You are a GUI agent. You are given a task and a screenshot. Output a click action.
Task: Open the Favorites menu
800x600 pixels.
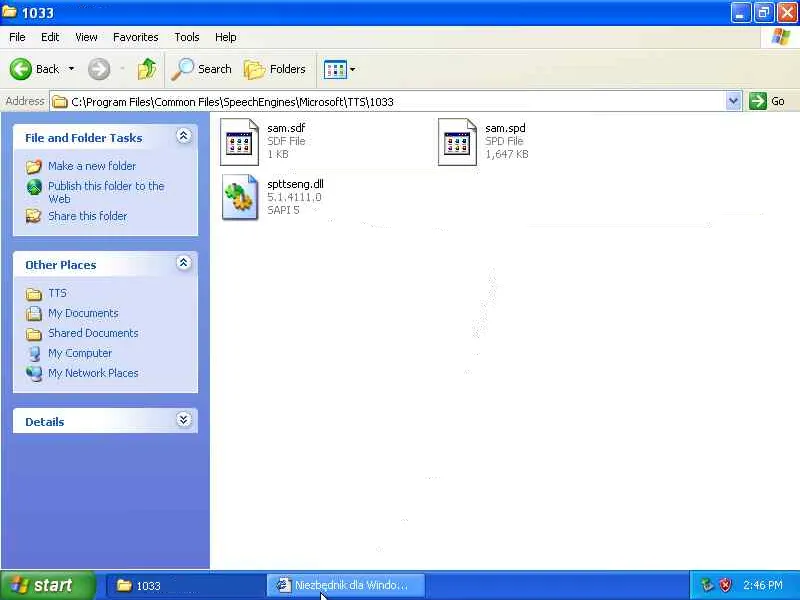coord(136,37)
